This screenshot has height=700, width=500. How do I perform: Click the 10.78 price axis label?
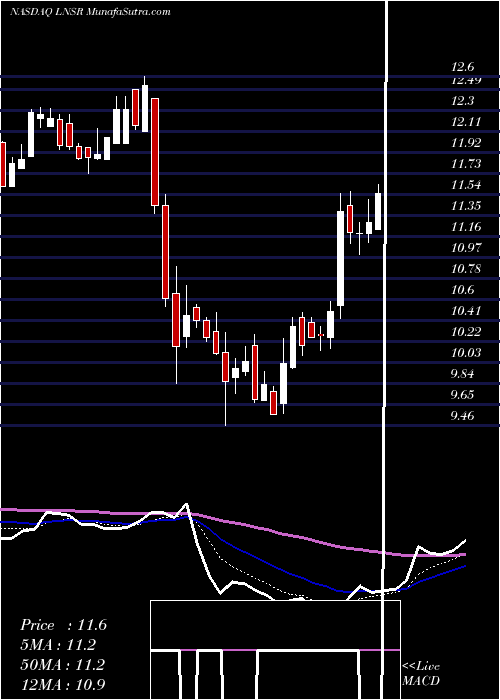(x=466, y=269)
